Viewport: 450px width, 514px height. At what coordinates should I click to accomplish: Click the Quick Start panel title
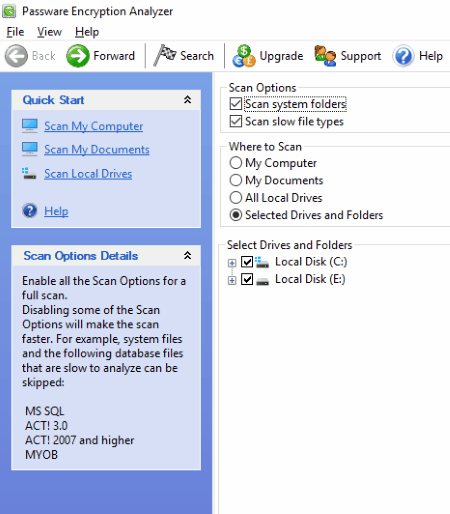pyautogui.click(x=53, y=100)
